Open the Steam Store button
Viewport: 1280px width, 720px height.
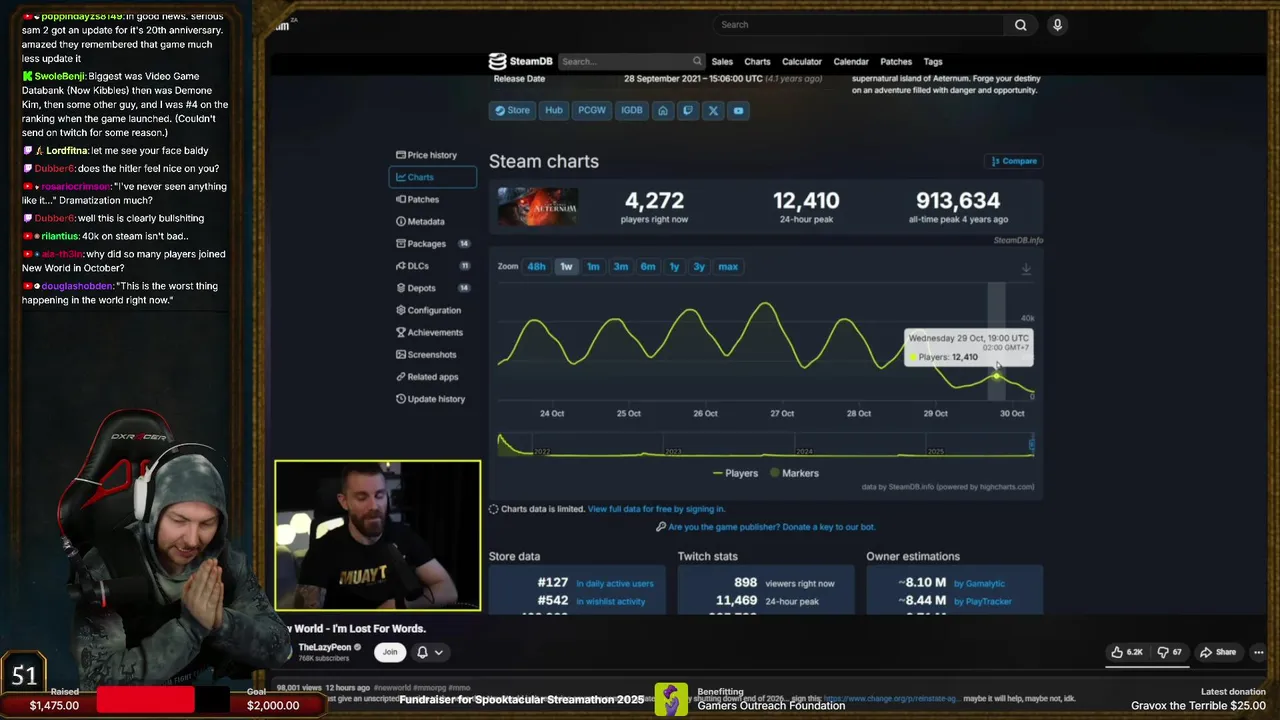(x=512, y=110)
